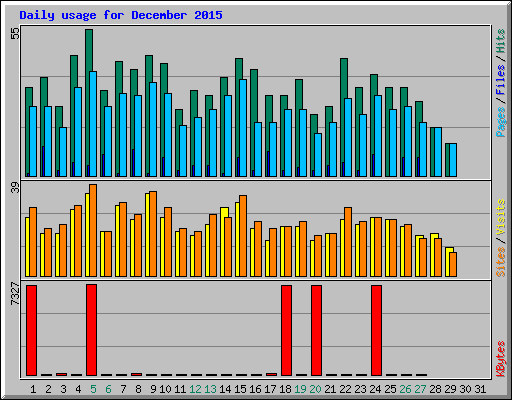Image resolution: width=512 pixels, height=400 pixels.
Task: Click the 'Files' legend label
Action: click(501, 80)
